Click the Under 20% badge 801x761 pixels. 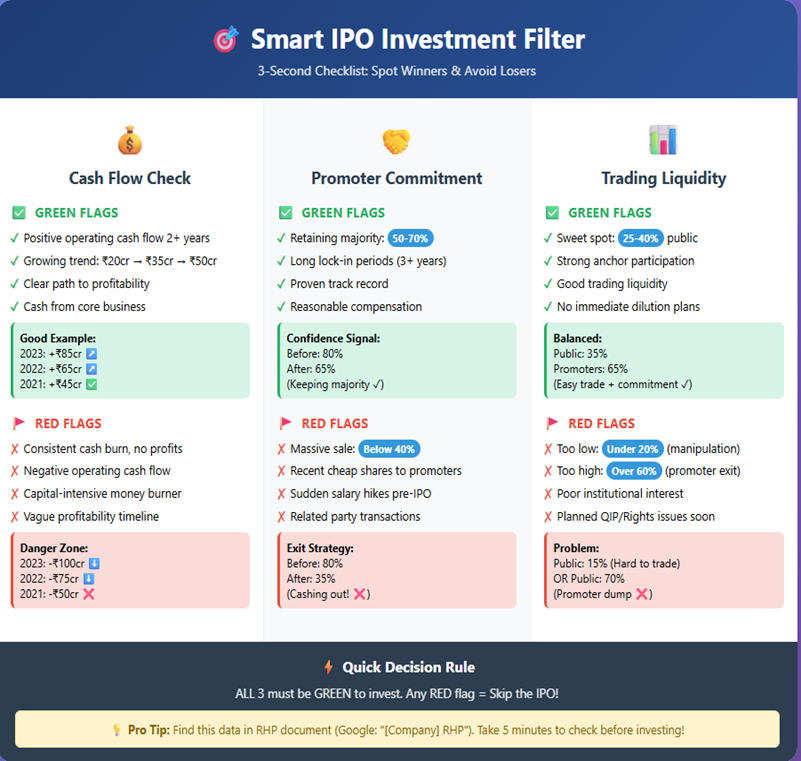(x=632, y=449)
